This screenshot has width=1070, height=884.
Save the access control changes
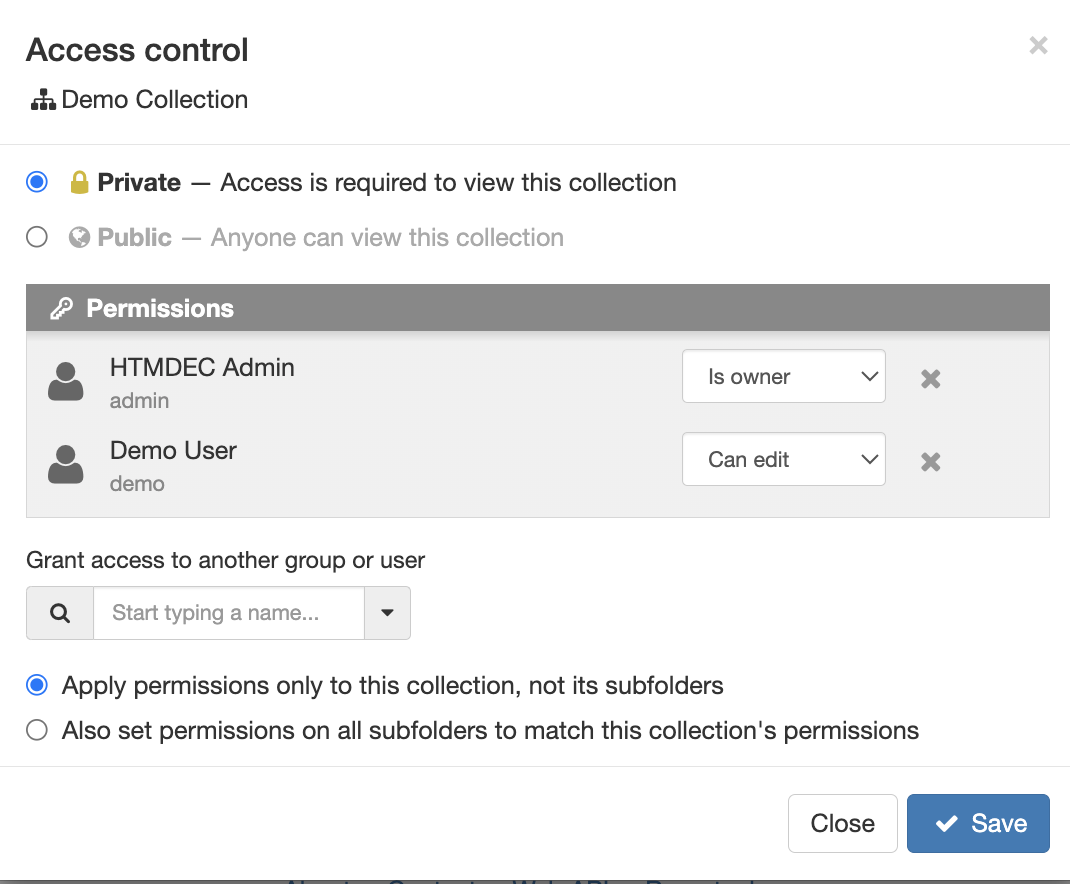[978, 823]
